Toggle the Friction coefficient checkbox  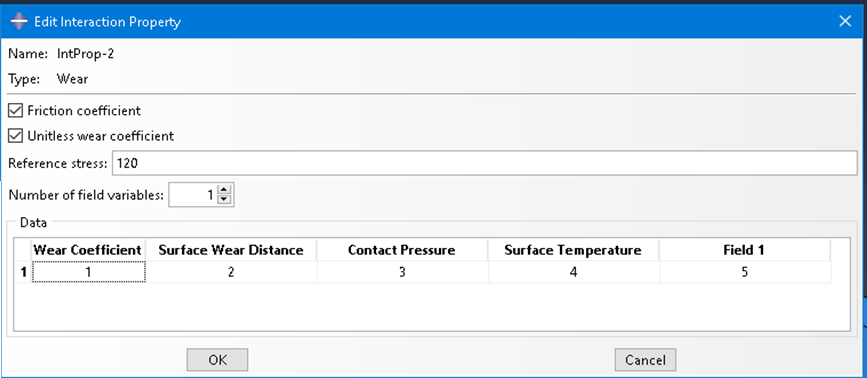pyautogui.click(x=15, y=111)
